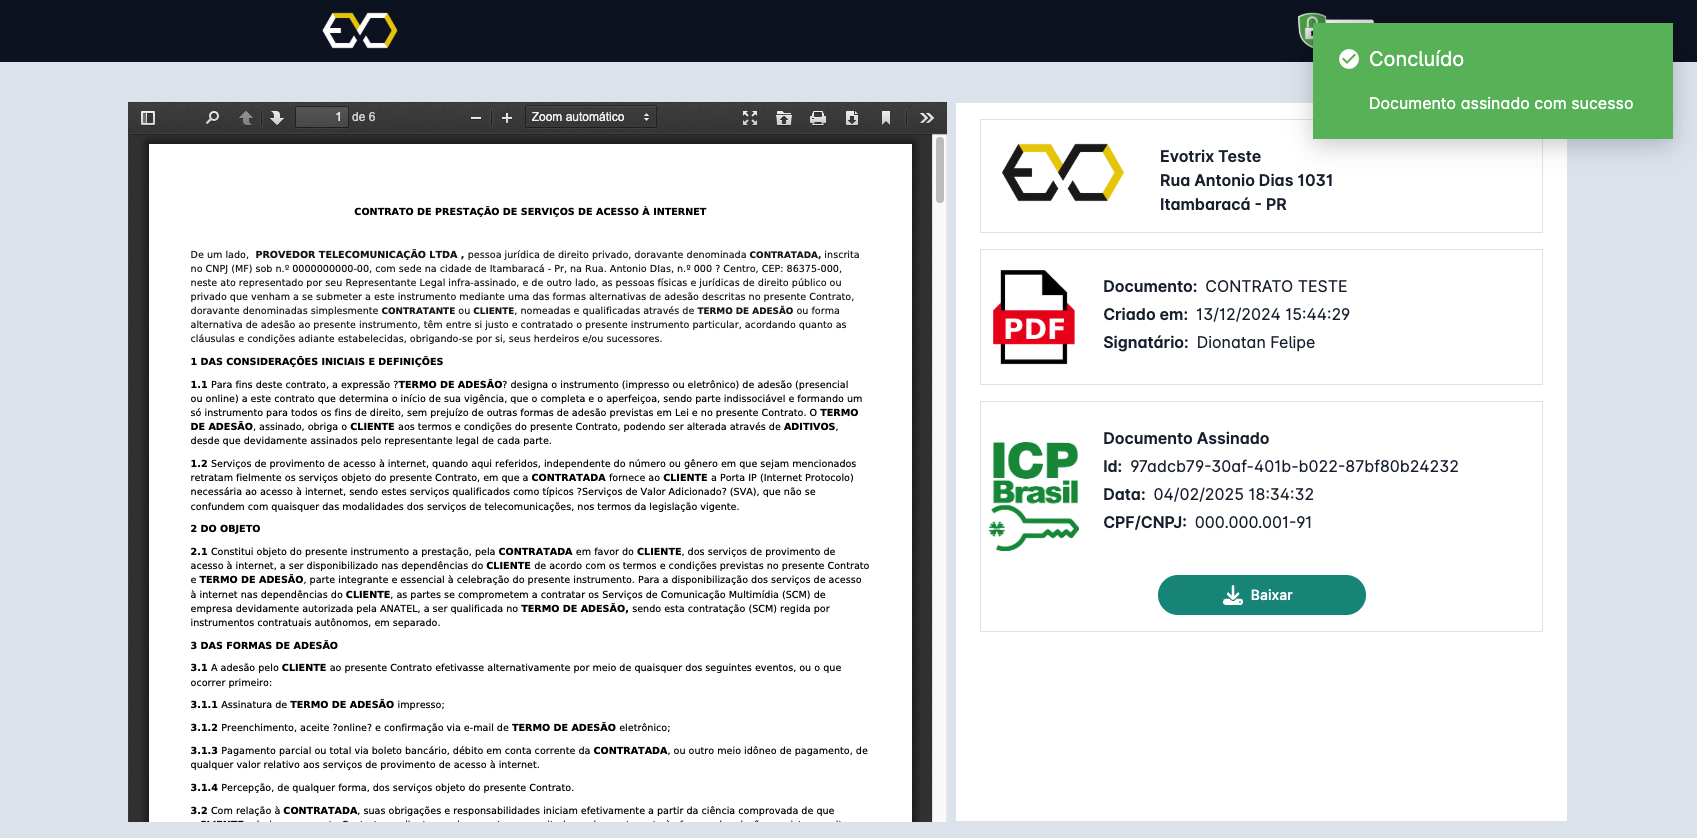Expand the PDF toolbar tools menu
The width and height of the screenshot is (1697, 838).
coord(927,118)
